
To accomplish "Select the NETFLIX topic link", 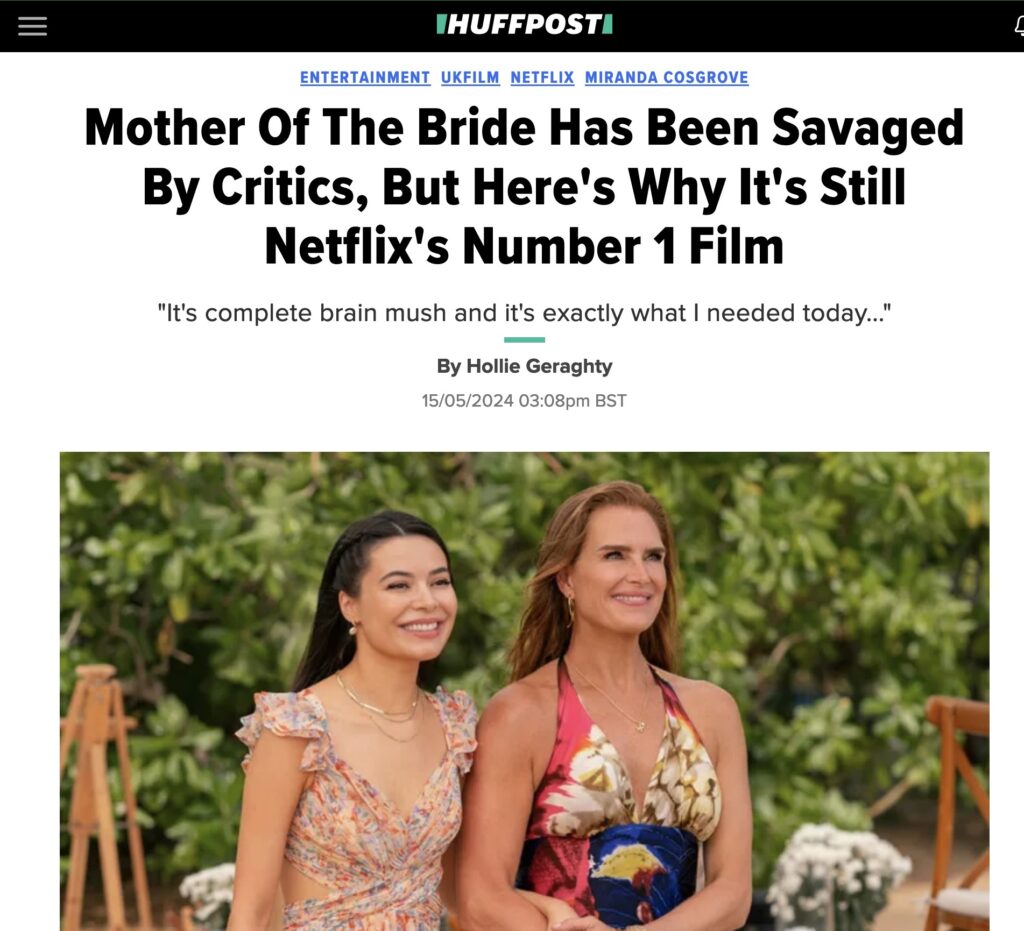I will click(542, 77).
